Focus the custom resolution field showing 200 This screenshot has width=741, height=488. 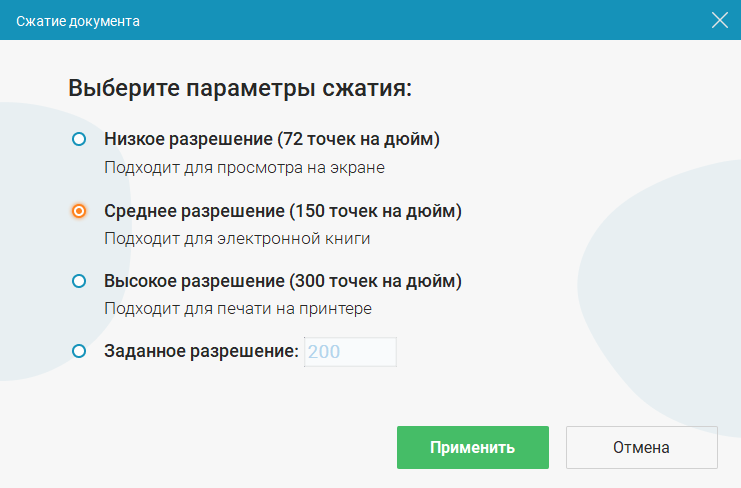click(350, 352)
